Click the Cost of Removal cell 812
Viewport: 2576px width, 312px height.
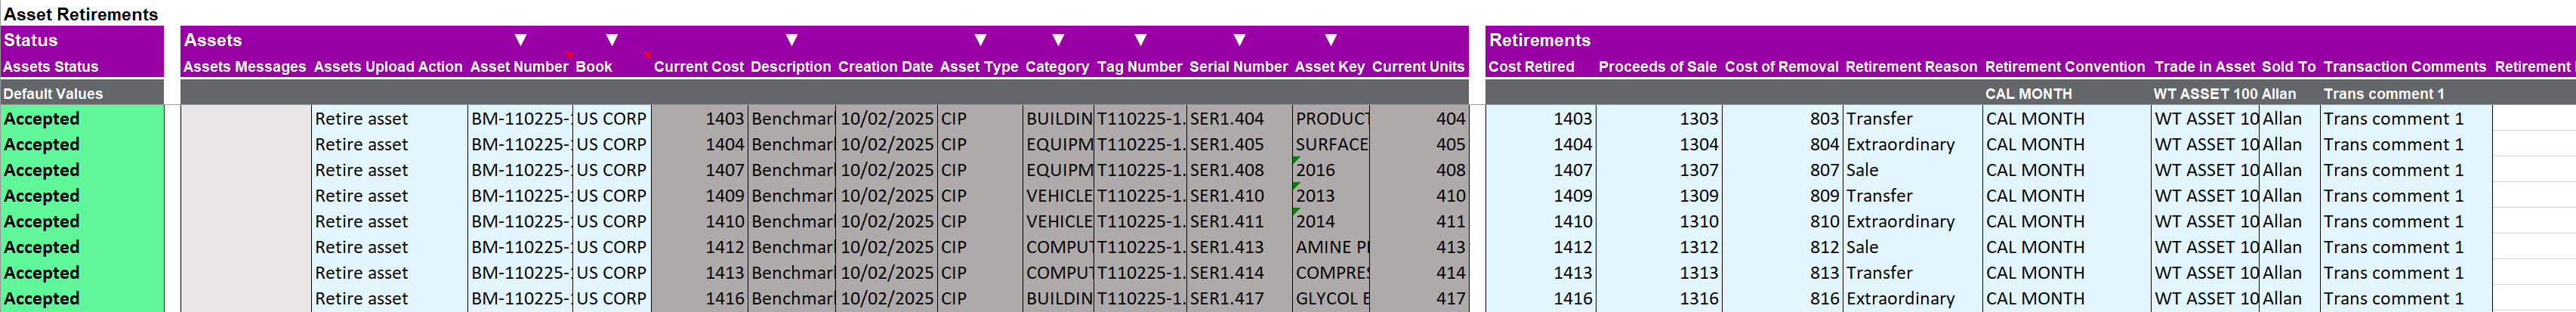coord(1782,248)
